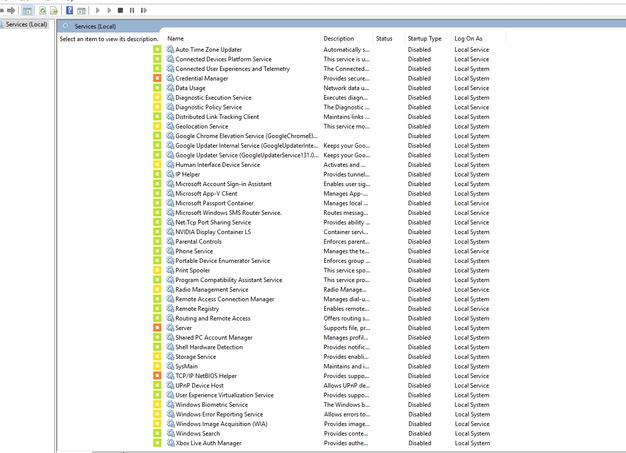Image resolution: width=626 pixels, height=453 pixels.
Task: Select Radio Management Service
Action: point(212,289)
